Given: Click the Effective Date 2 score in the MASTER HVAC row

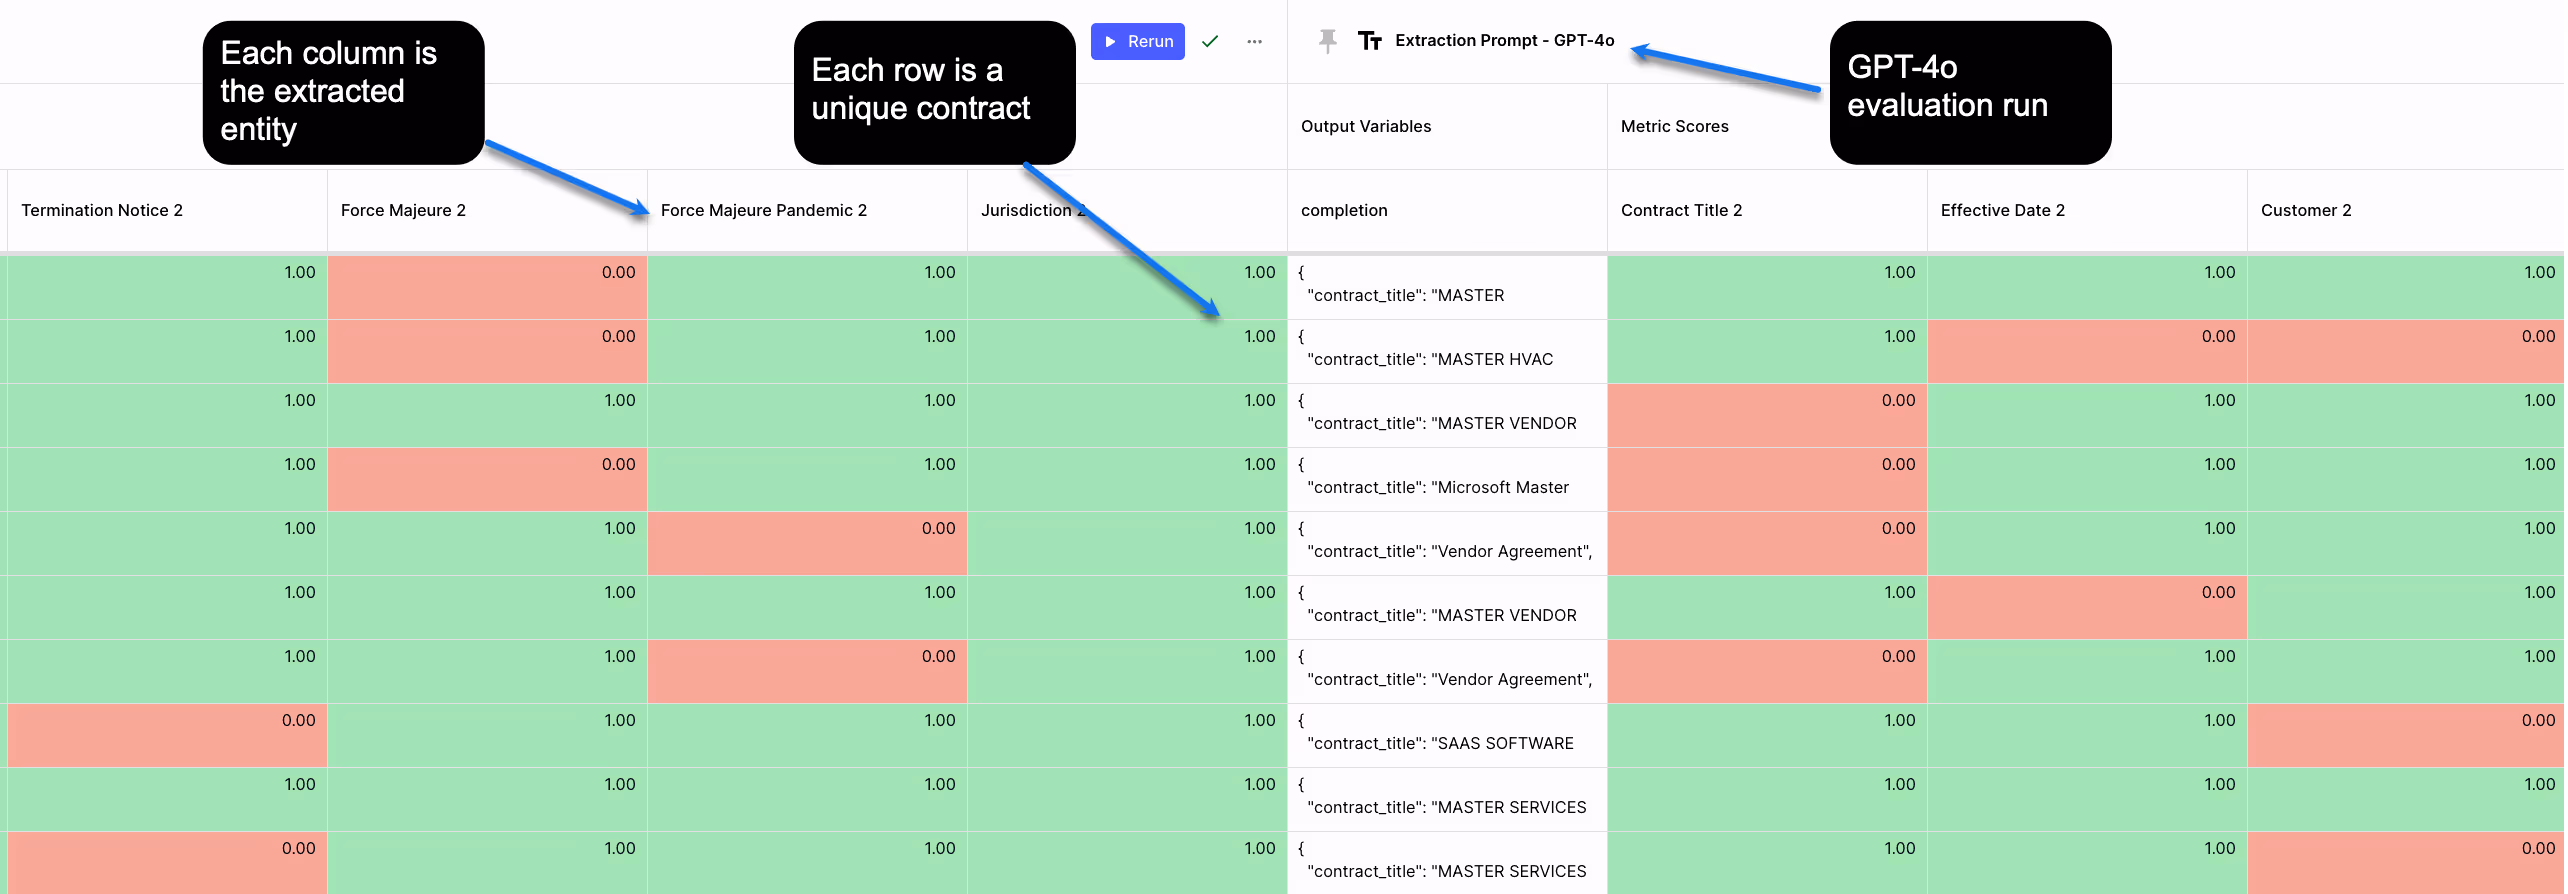Looking at the screenshot, I should [x=2087, y=351].
